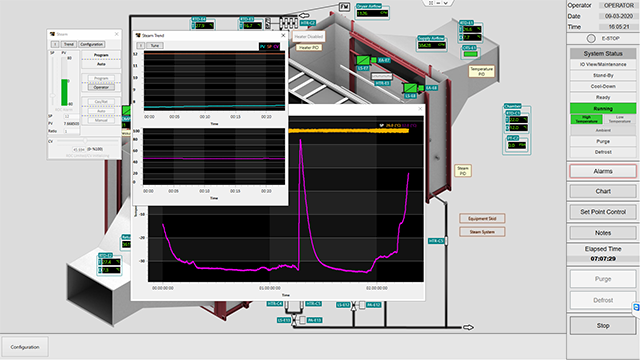Select IO View/Maintenance status
The height and width of the screenshot is (360, 640).
603,64
